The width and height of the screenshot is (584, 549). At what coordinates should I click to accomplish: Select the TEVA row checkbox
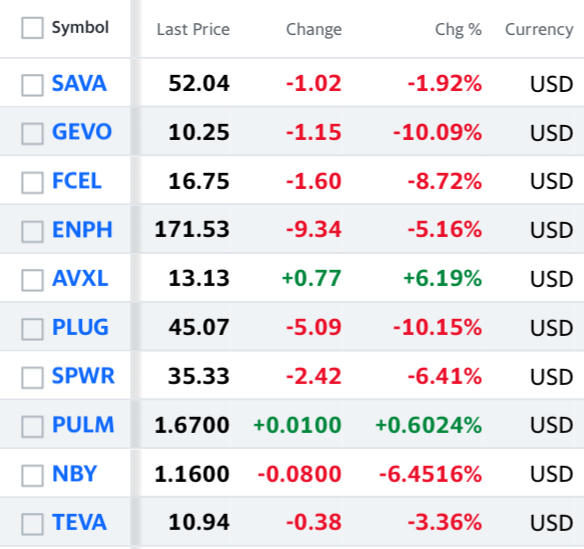click(32, 524)
